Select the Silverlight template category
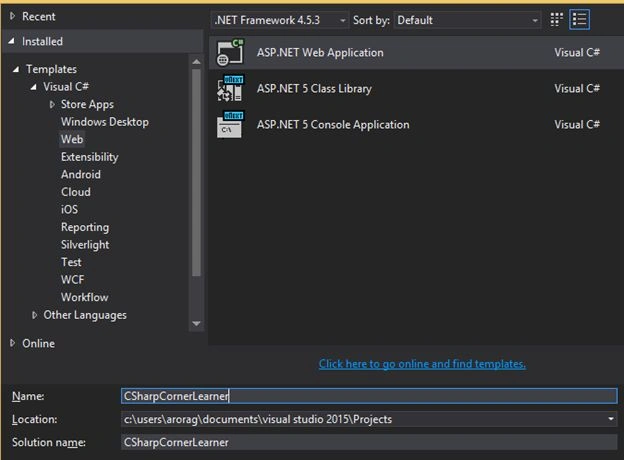 tap(85, 245)
